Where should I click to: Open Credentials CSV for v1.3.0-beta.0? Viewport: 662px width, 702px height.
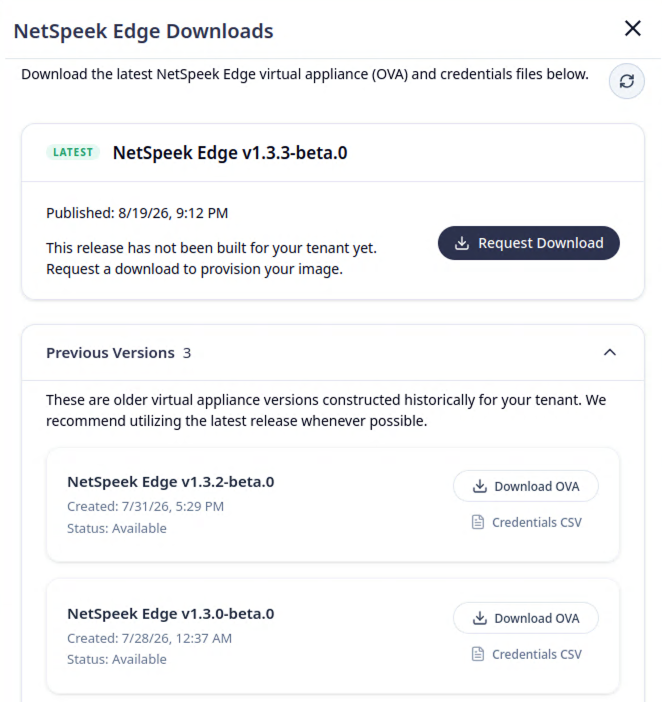[527, 654]
